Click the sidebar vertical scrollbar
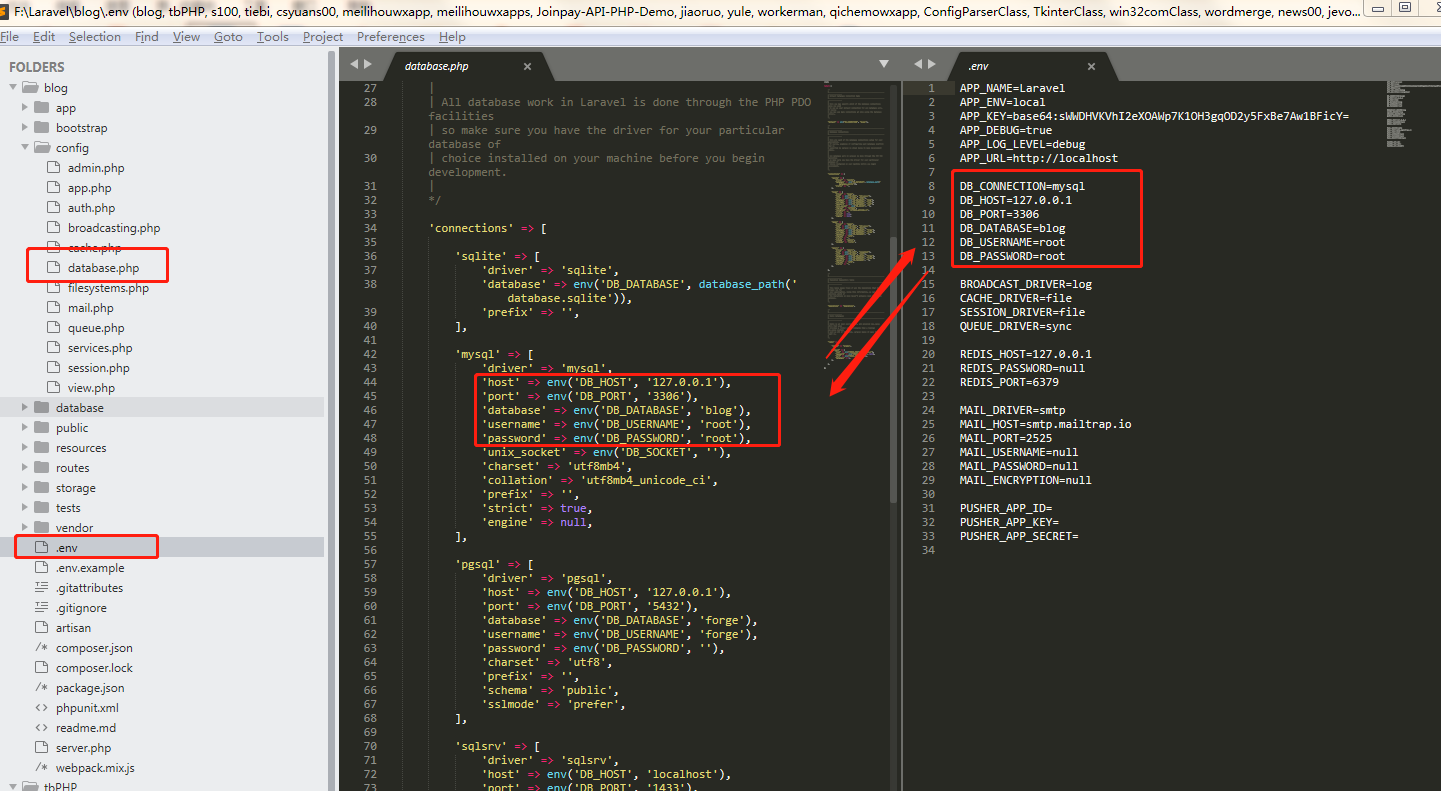Image resolution: width=1441 pixels, height=791 pixels. click(332, 419)
